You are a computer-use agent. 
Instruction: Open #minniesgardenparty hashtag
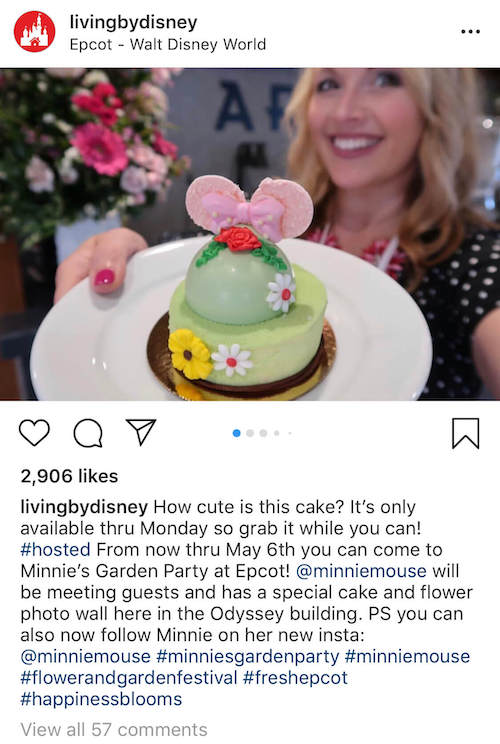pos(248,656)
